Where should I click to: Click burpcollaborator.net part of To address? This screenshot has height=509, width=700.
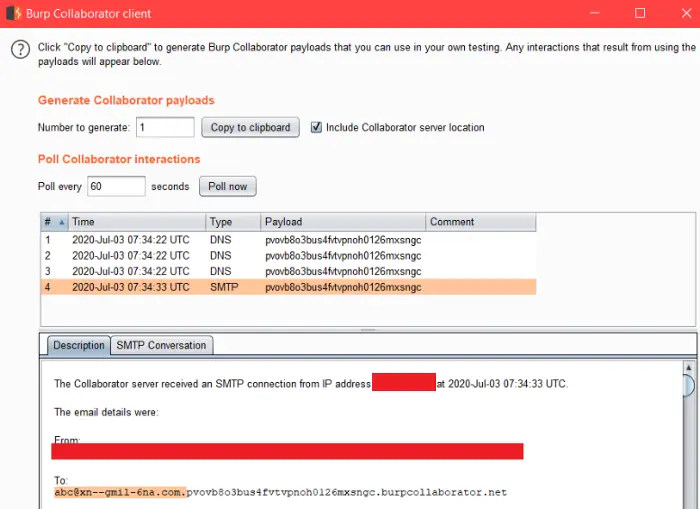[x=444, y=492]
